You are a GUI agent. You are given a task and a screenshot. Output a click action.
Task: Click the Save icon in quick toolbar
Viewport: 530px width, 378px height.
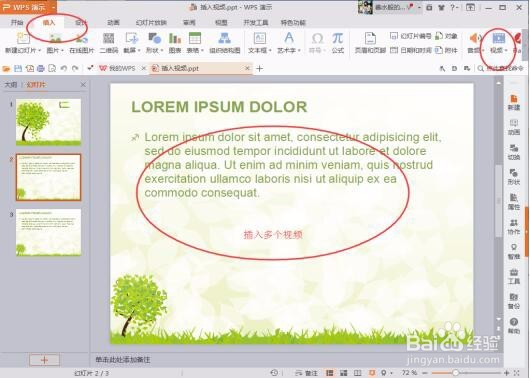tap(18, 69)
